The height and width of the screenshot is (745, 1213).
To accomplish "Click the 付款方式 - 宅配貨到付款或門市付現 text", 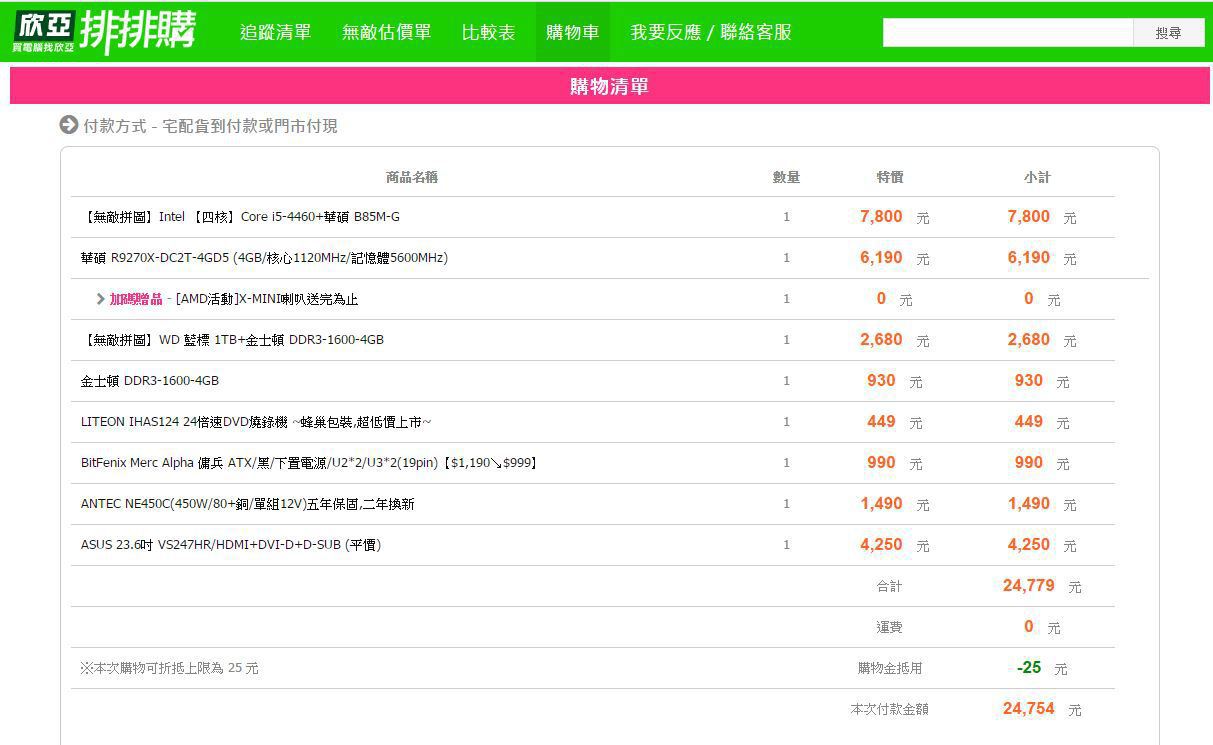I will point(210,126).
